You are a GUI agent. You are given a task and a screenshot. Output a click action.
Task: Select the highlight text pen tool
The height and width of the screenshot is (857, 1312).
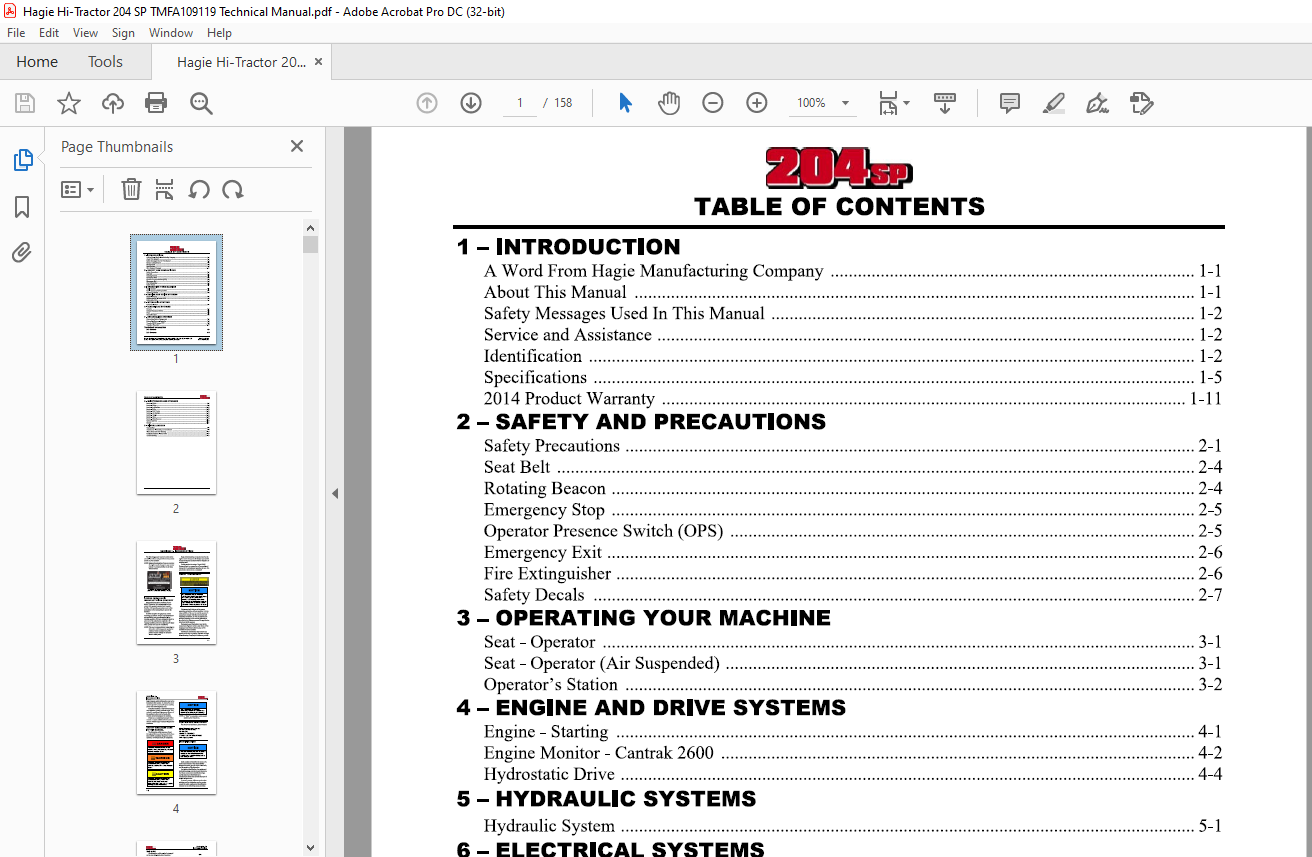1053,103
